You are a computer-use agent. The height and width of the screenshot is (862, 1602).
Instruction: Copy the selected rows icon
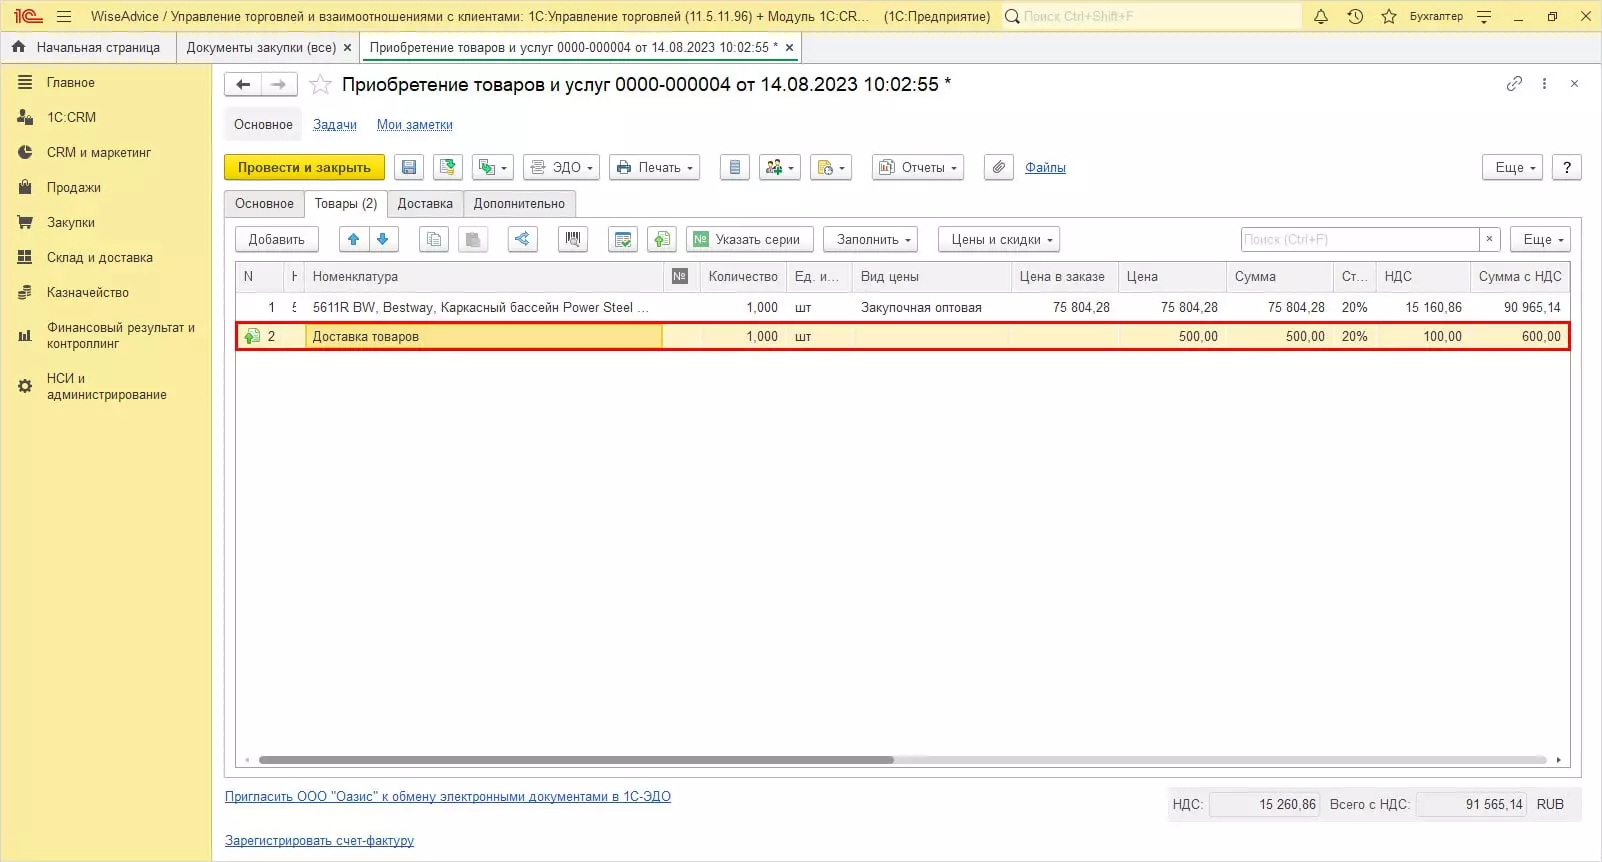tap(434, 239)
